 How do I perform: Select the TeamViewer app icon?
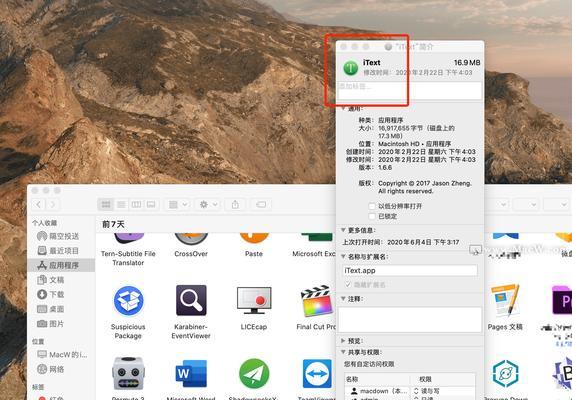(x=317, y=374)
